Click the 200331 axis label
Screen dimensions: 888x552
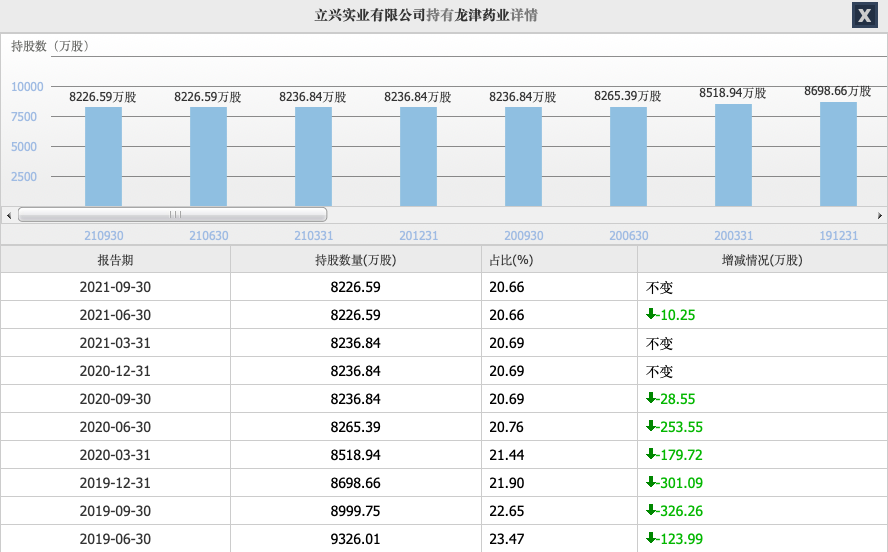[733, 236]
